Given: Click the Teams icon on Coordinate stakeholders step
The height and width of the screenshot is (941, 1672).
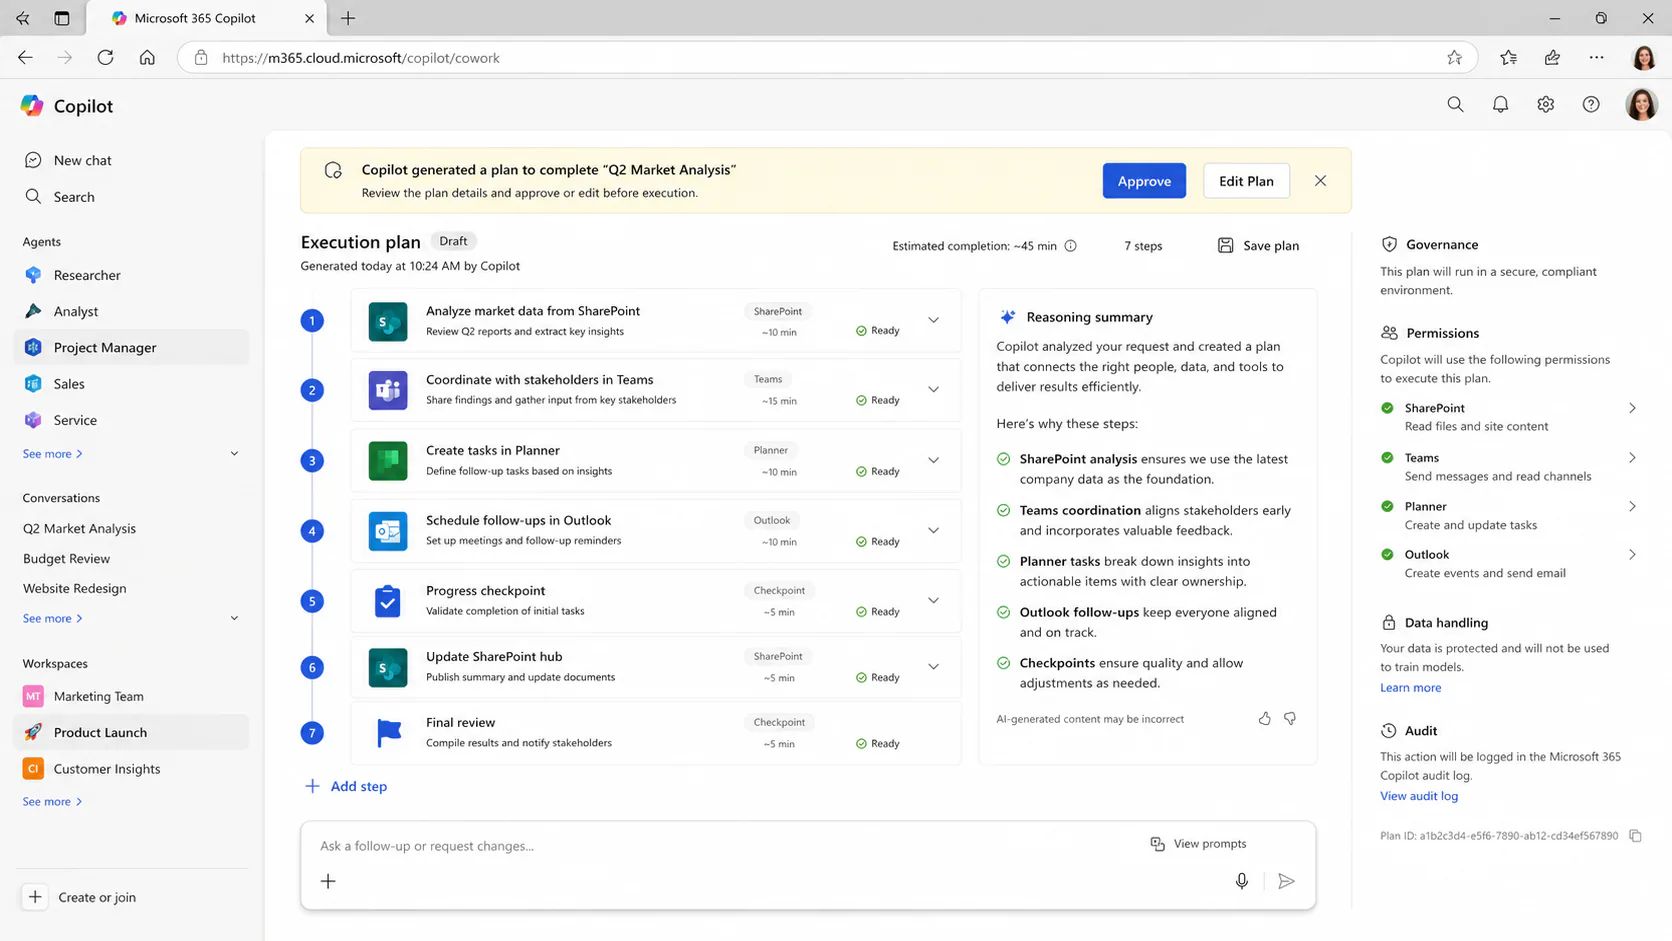Looking at the screenshot, I should click(x=388, y=390).
